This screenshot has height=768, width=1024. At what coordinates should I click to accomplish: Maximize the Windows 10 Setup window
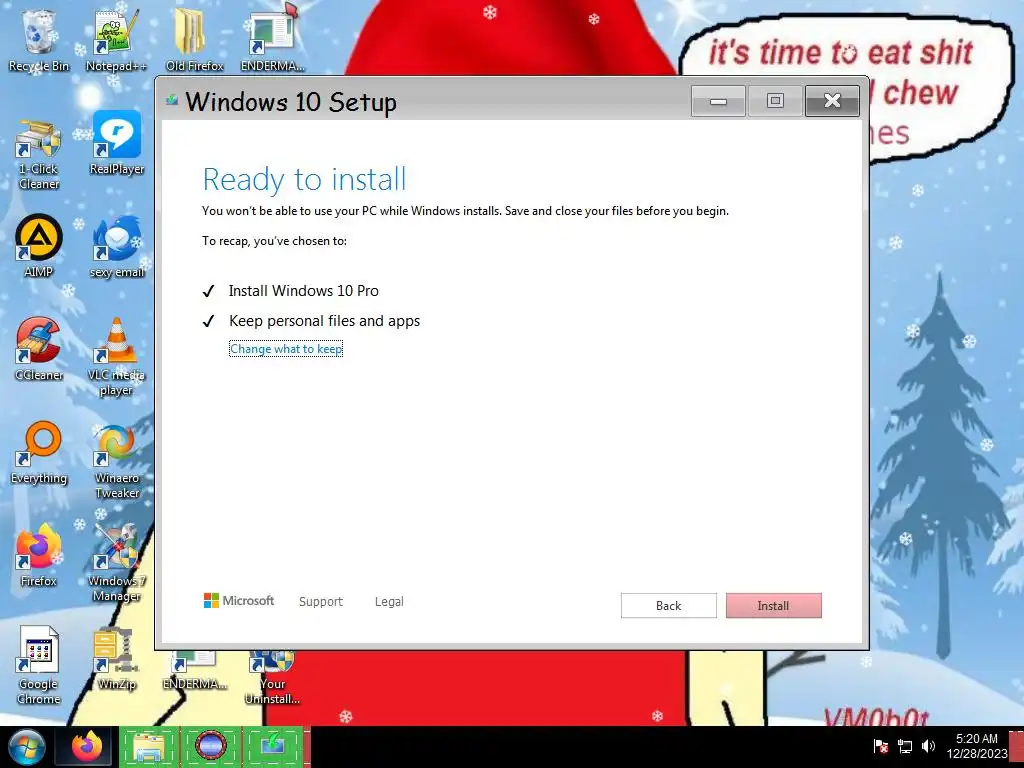tap(775, 101)
